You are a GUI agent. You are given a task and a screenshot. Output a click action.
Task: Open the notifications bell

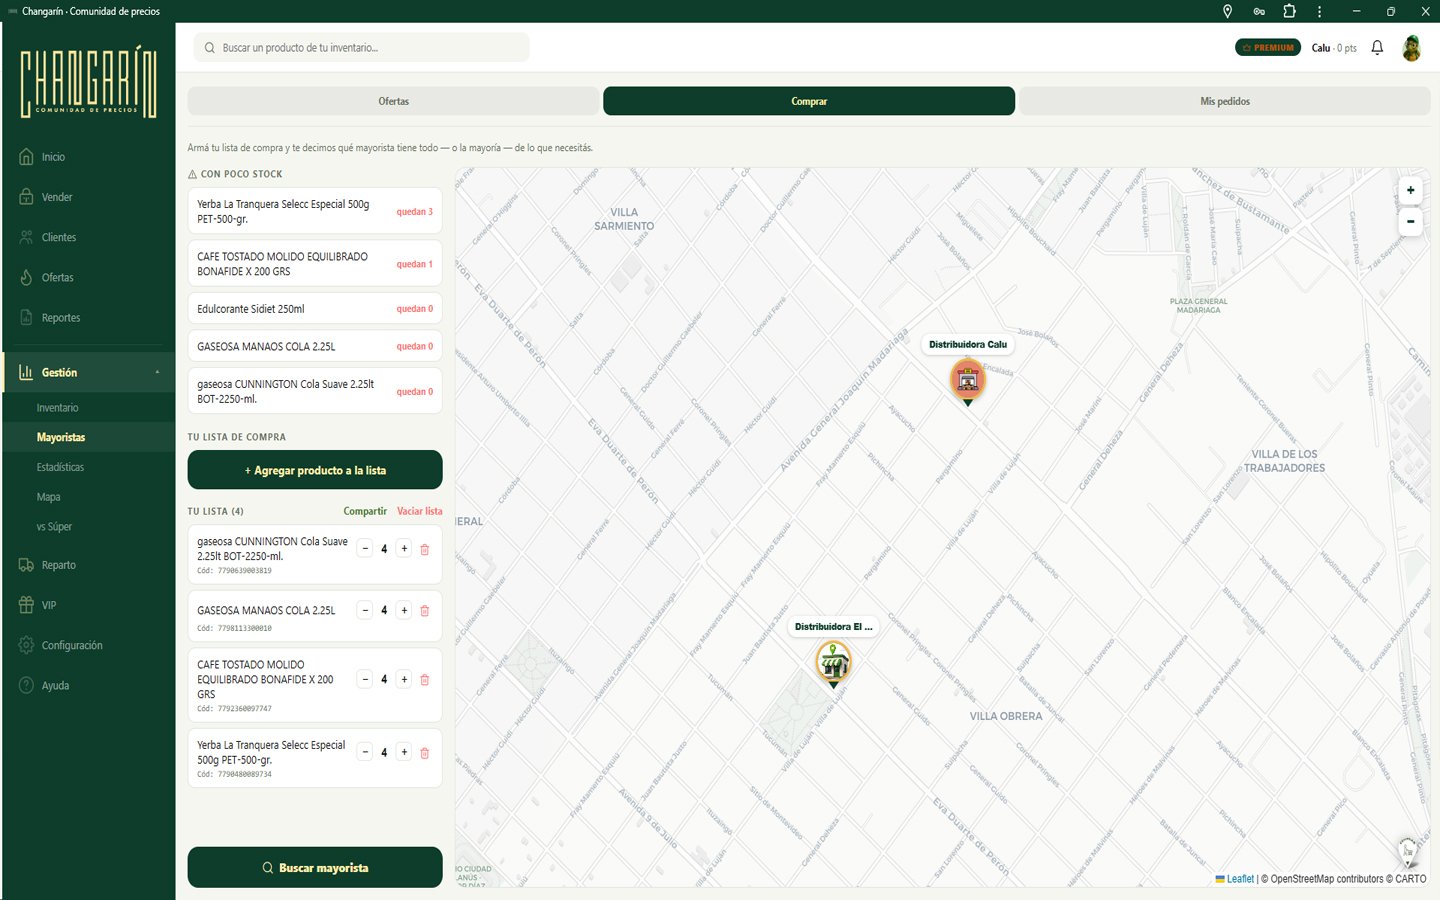(1377, 48)
